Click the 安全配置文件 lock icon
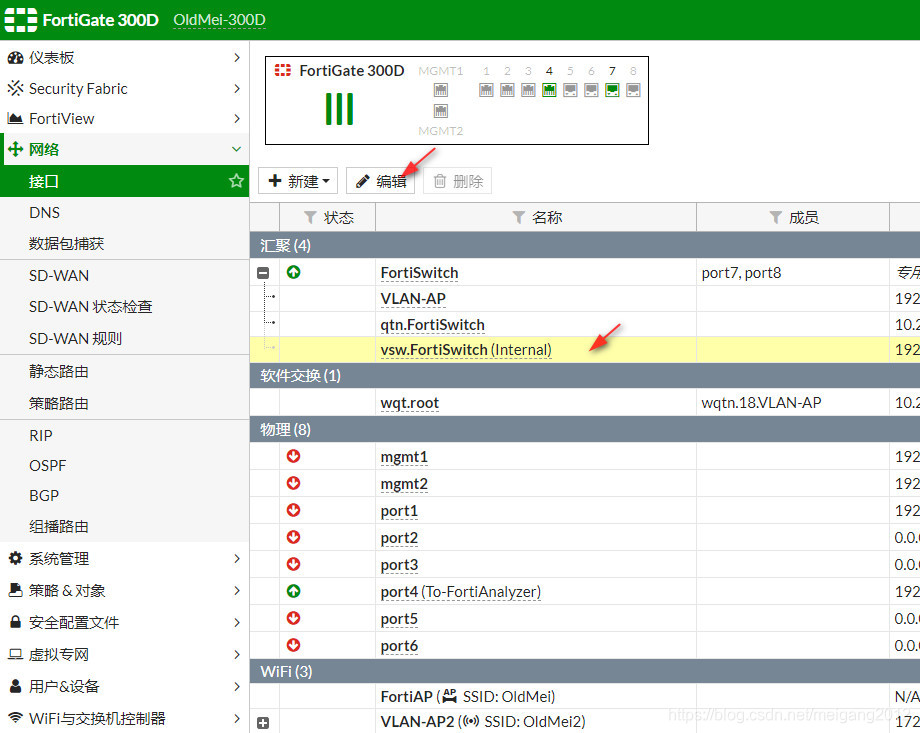920x733 pixels. click(15, 621)
